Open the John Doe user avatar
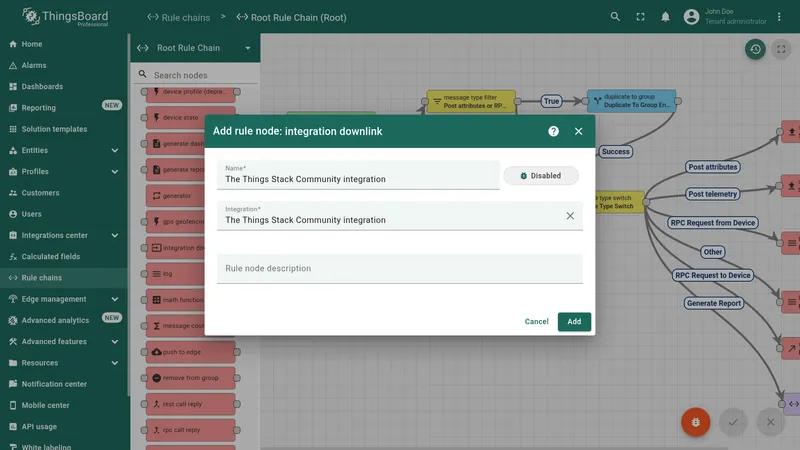 pyautogui.click(x=691, y=17)
